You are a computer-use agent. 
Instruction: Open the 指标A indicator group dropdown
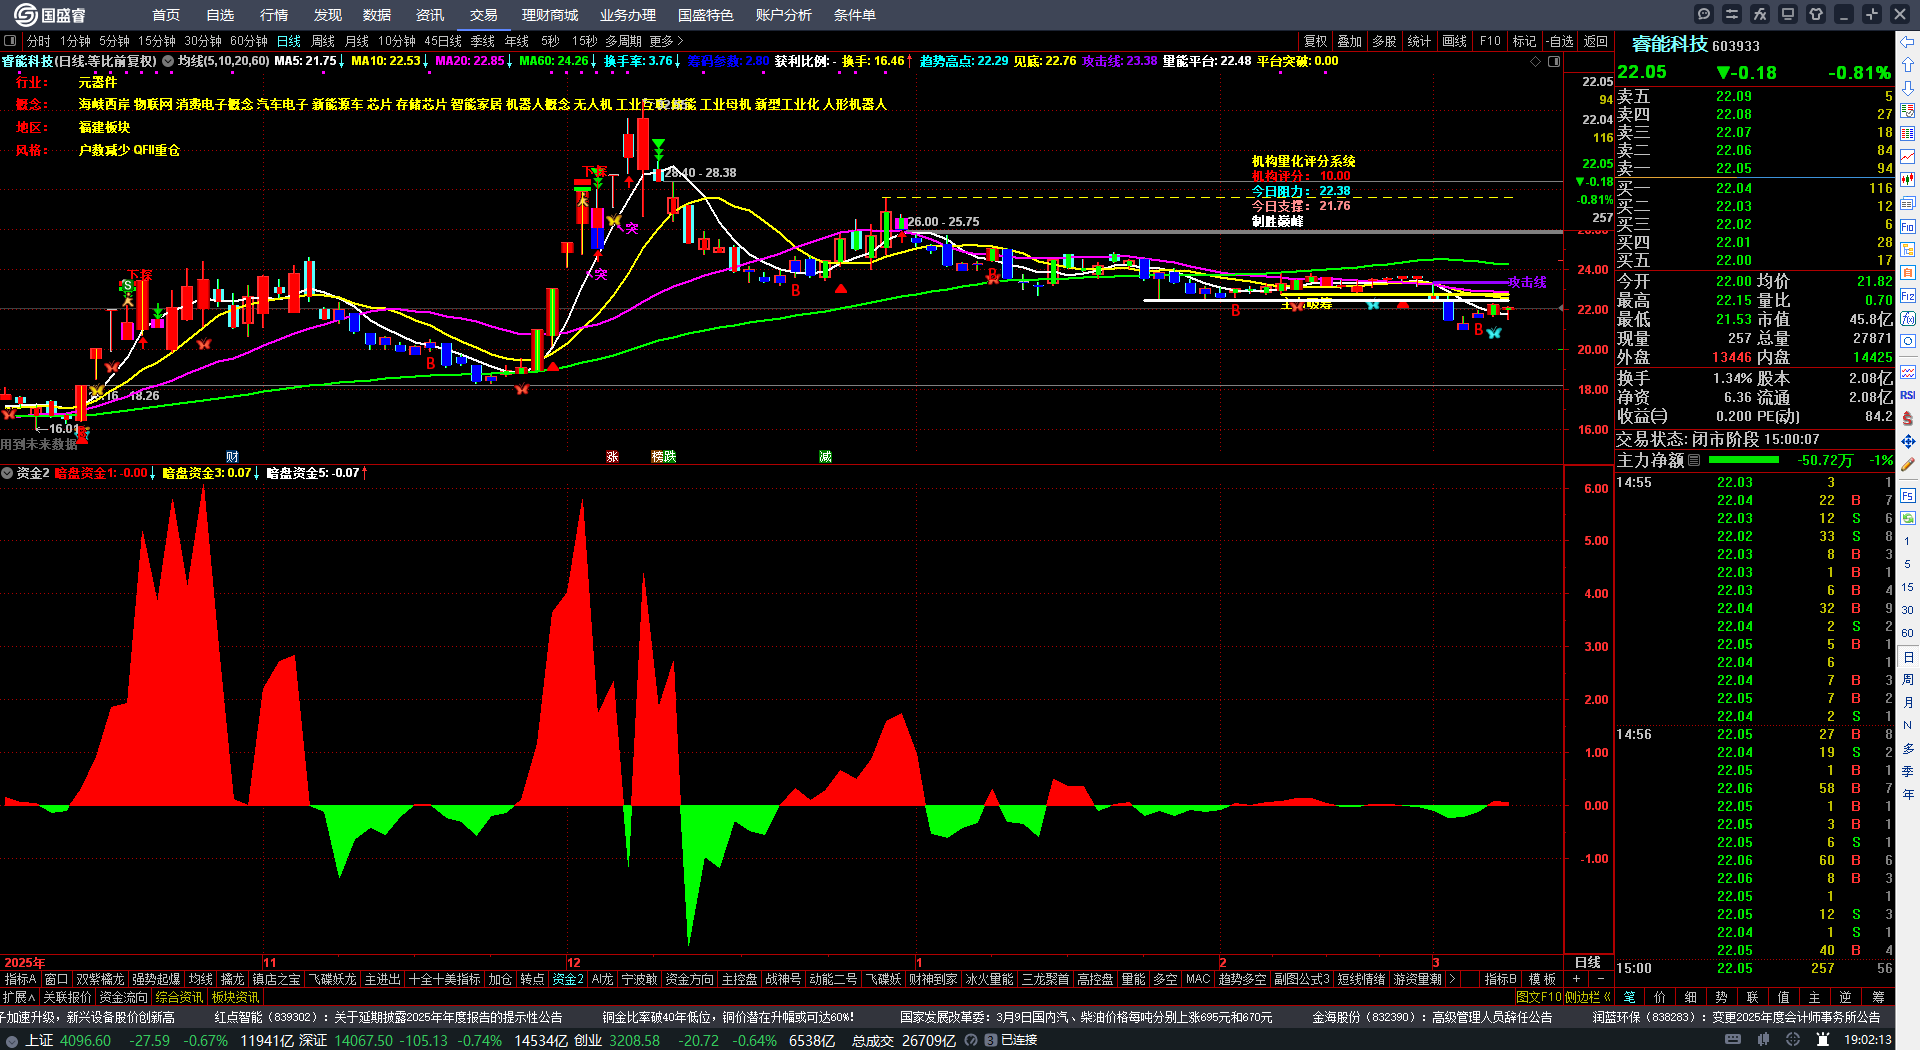coord(20,979)
